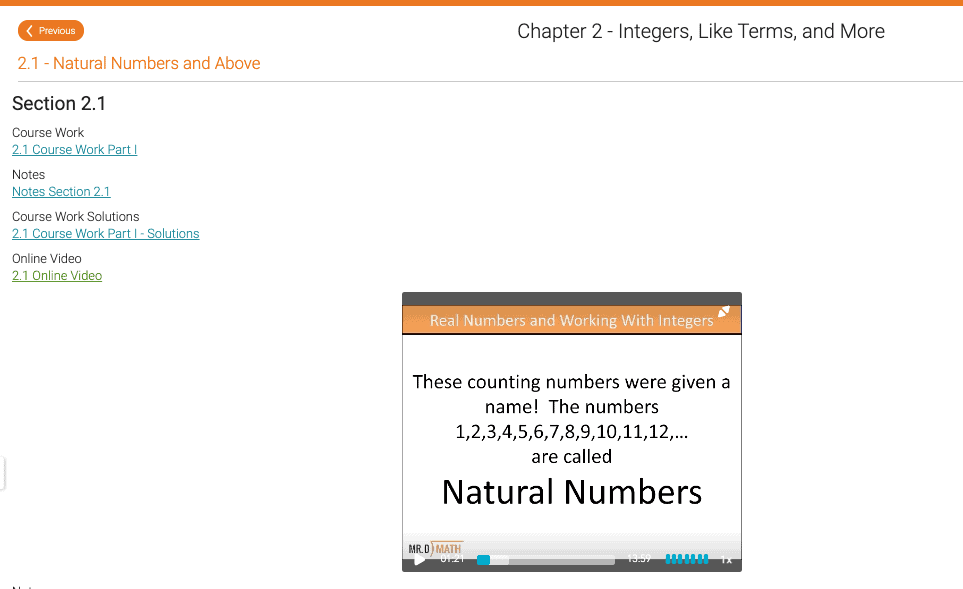963x589 pixels.
Task: Click the Section 2.1 heading
Action: coord(59,104)
